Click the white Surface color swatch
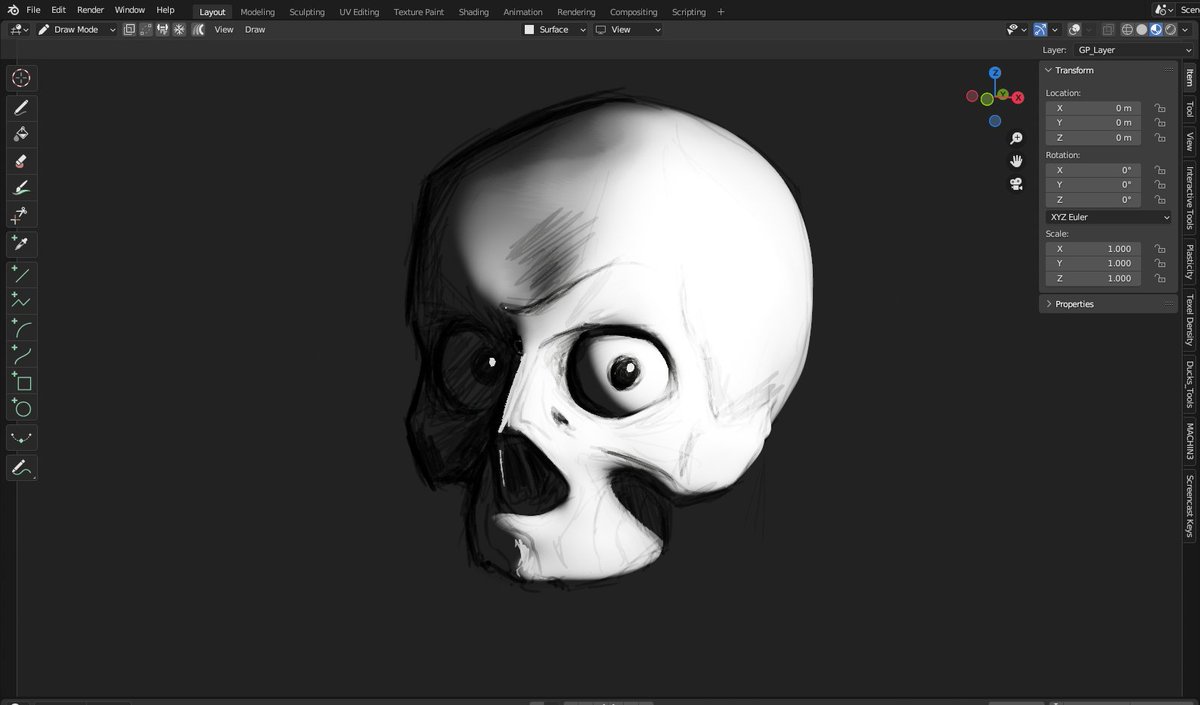Viewport: 1200px width, 705px height. pos(529,30)
